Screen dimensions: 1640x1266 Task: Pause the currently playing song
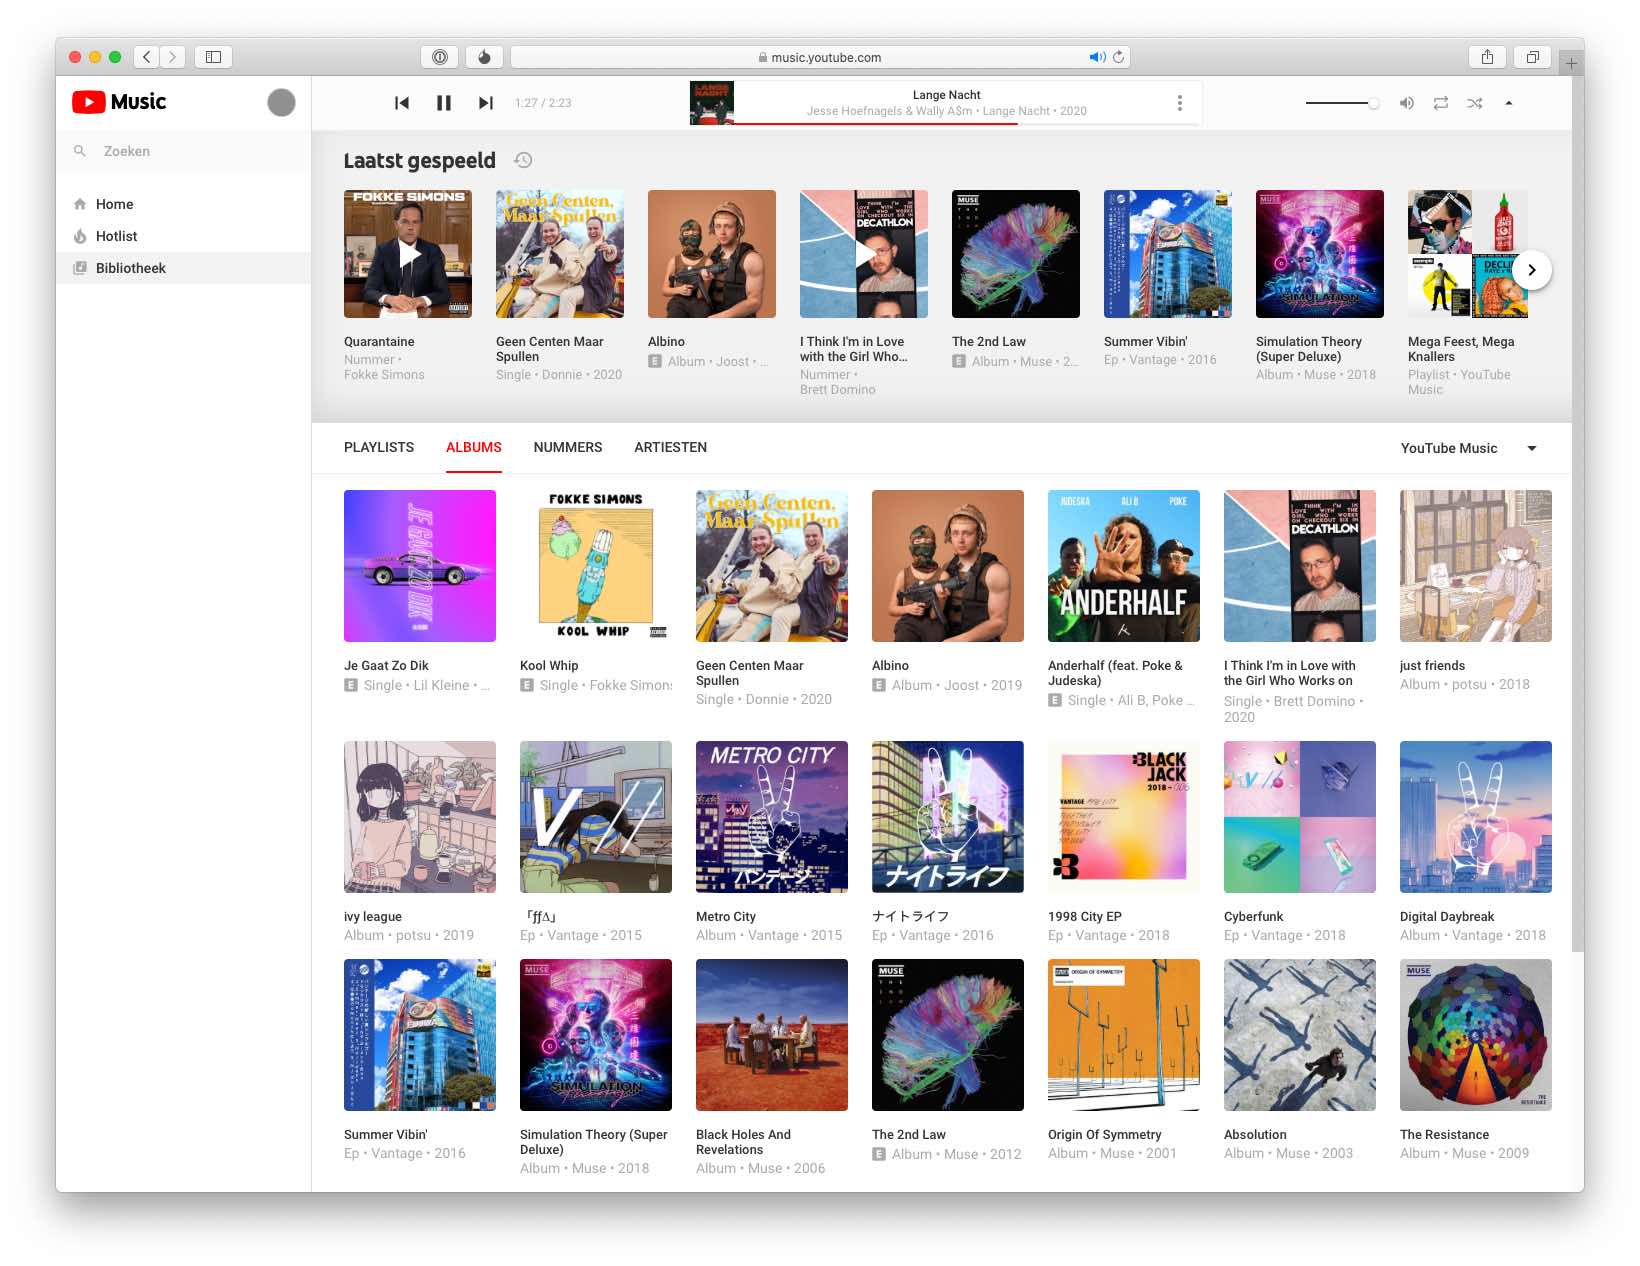click(x=444, y=102)
